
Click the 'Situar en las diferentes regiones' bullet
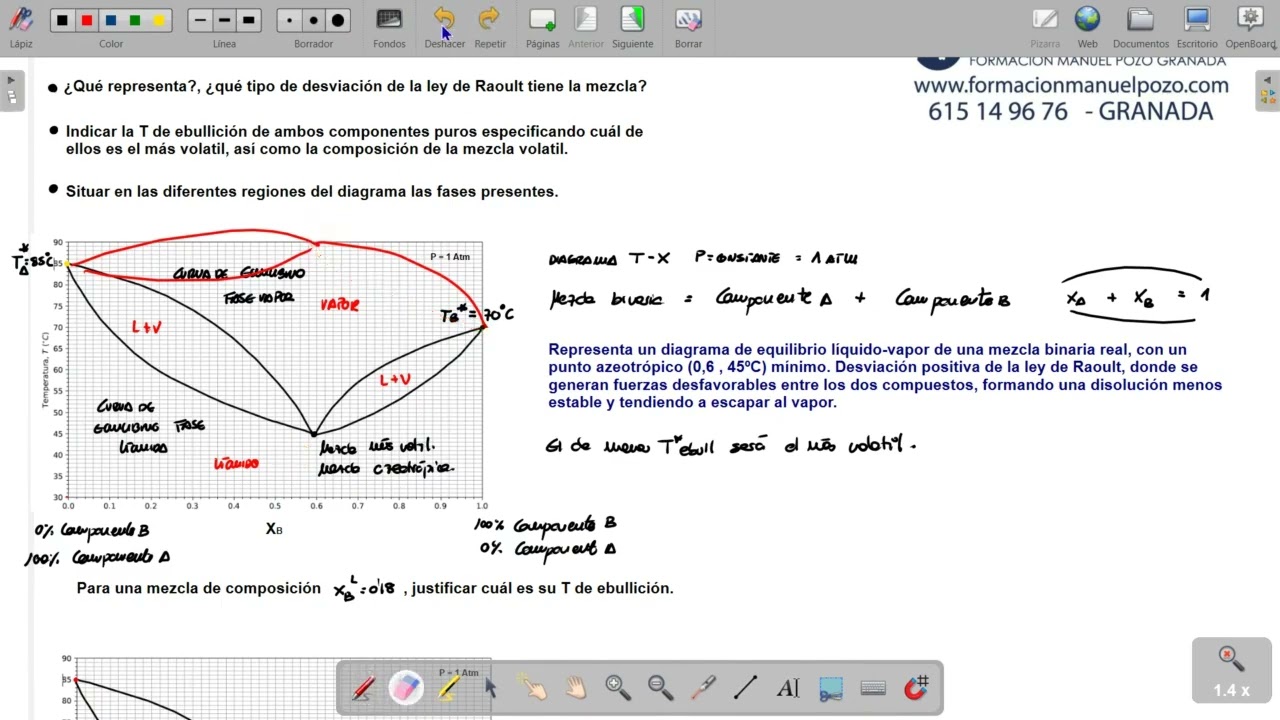click(x=312, y=191)
